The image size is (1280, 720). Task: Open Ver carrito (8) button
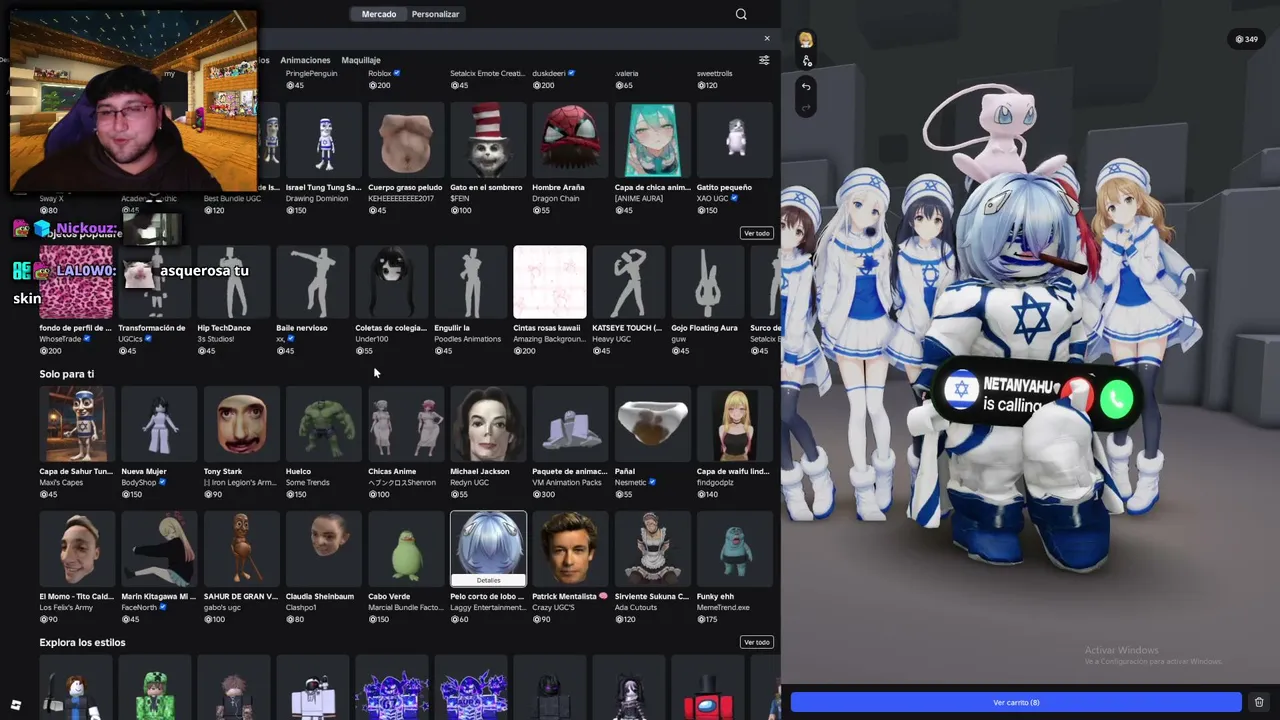[1016, 702]
